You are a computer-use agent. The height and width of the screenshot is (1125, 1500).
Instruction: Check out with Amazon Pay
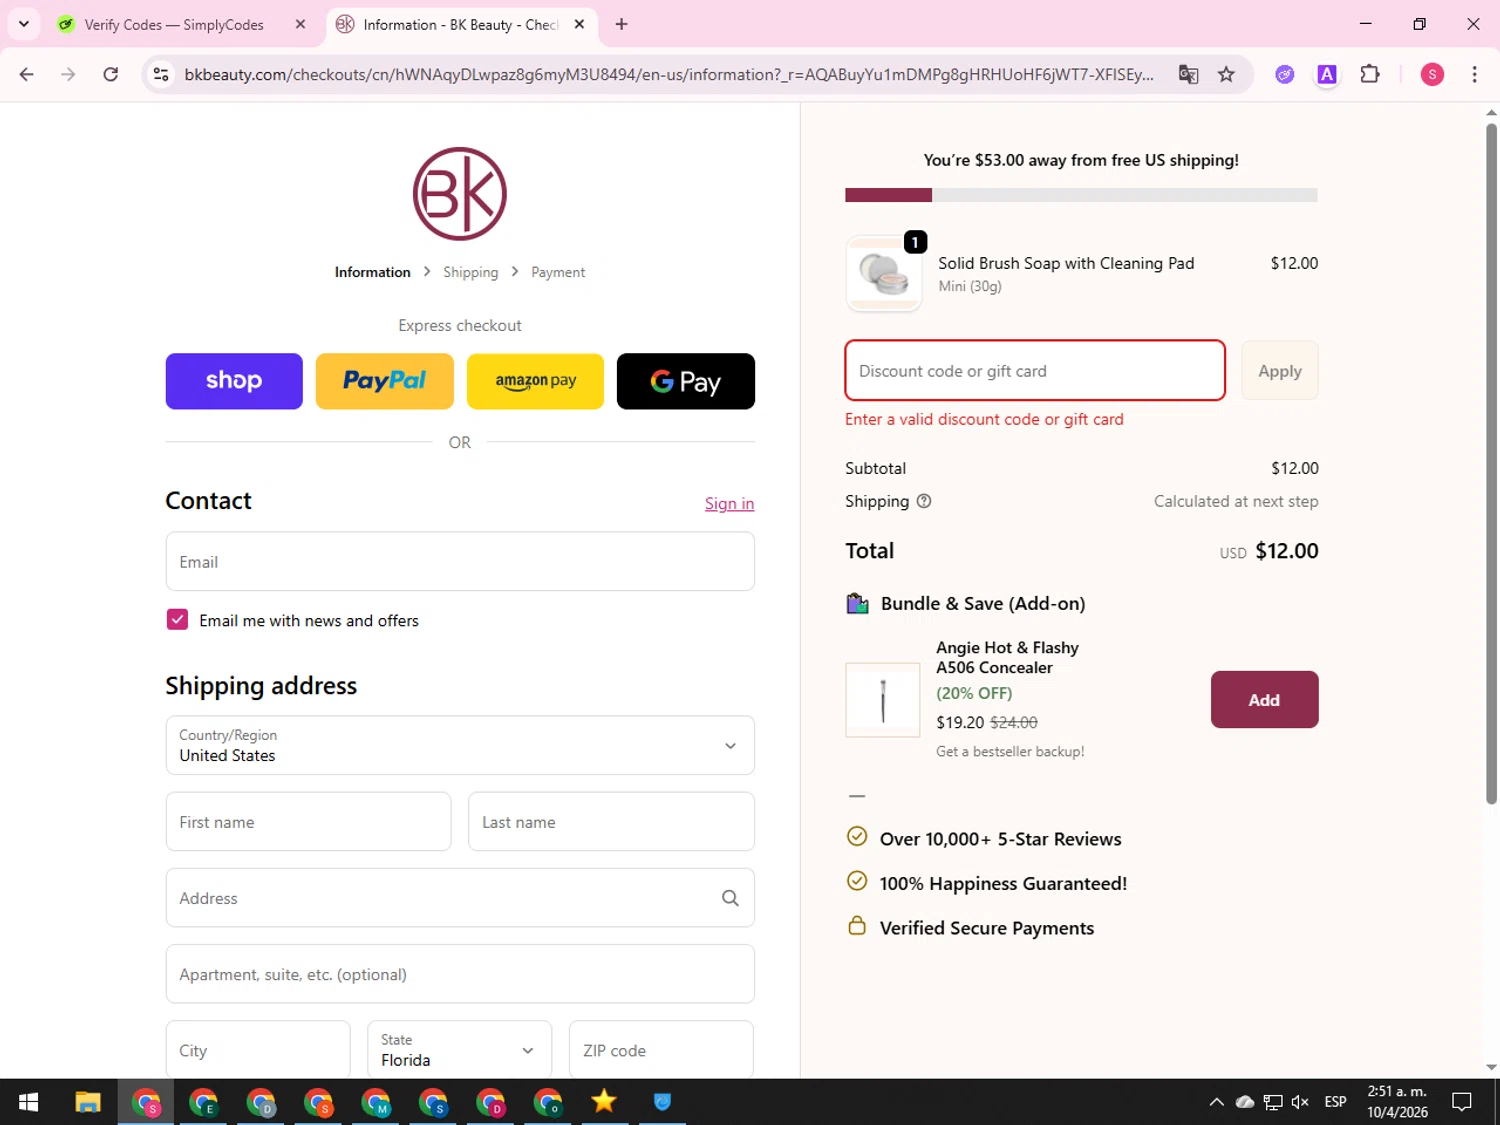pos(536,381)
